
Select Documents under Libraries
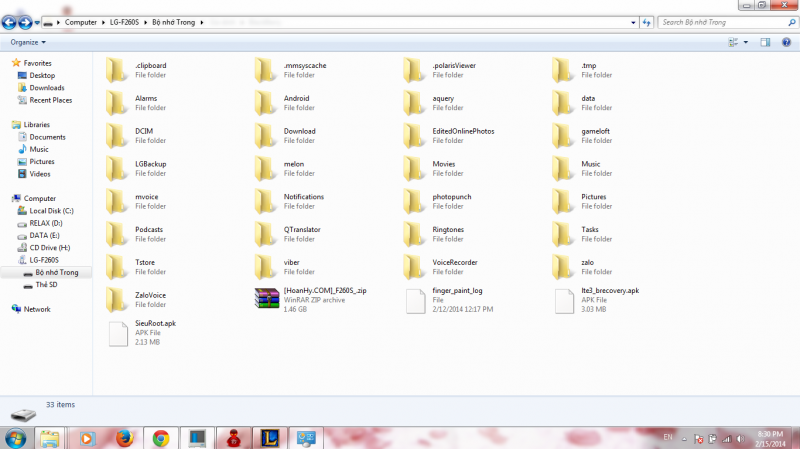pos(47,137)
